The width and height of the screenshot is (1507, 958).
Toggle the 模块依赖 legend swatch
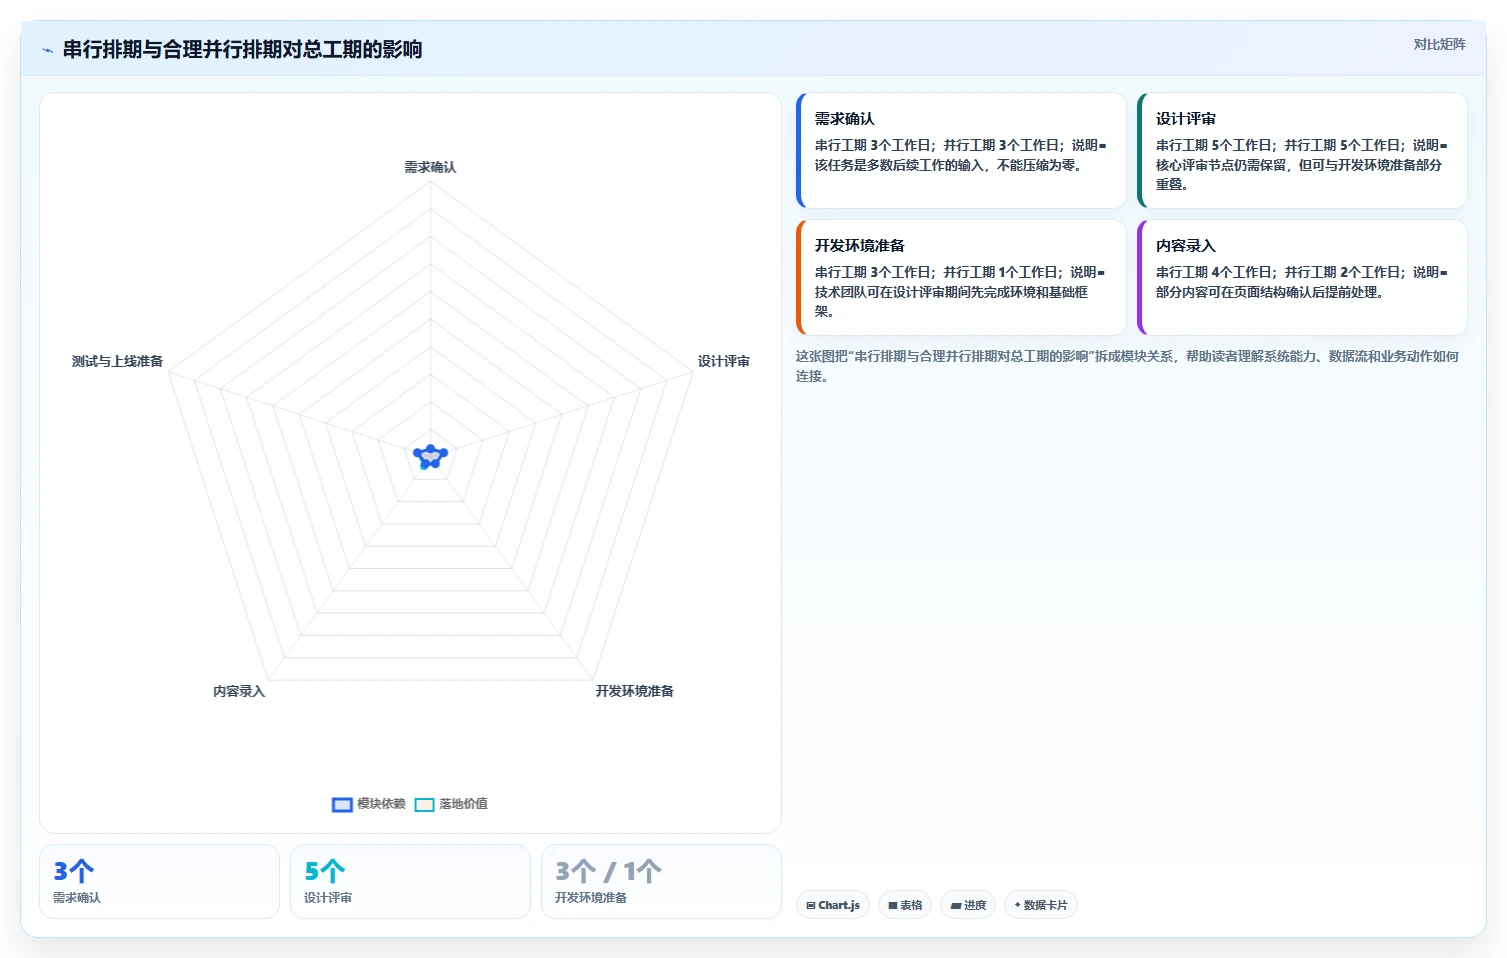342,804
